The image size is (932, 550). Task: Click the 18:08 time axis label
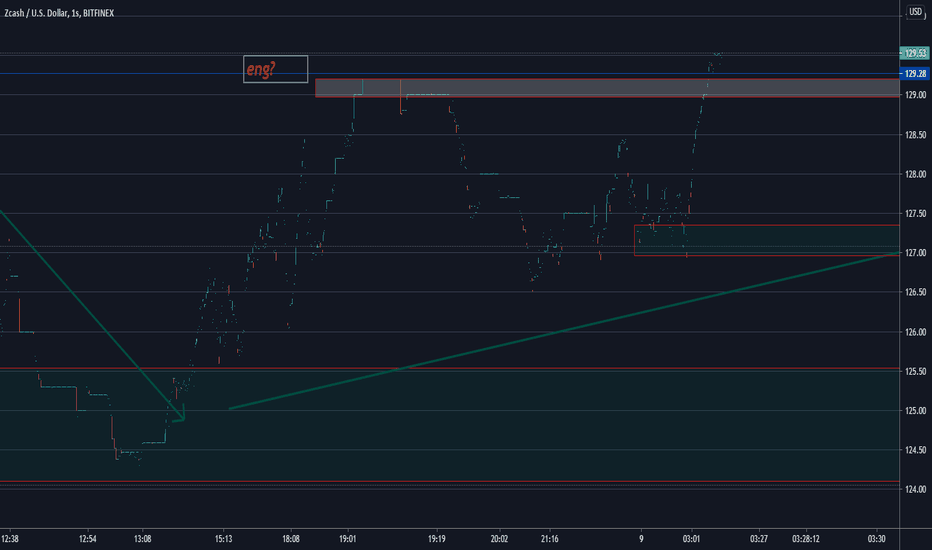click(x=291, y=539)
